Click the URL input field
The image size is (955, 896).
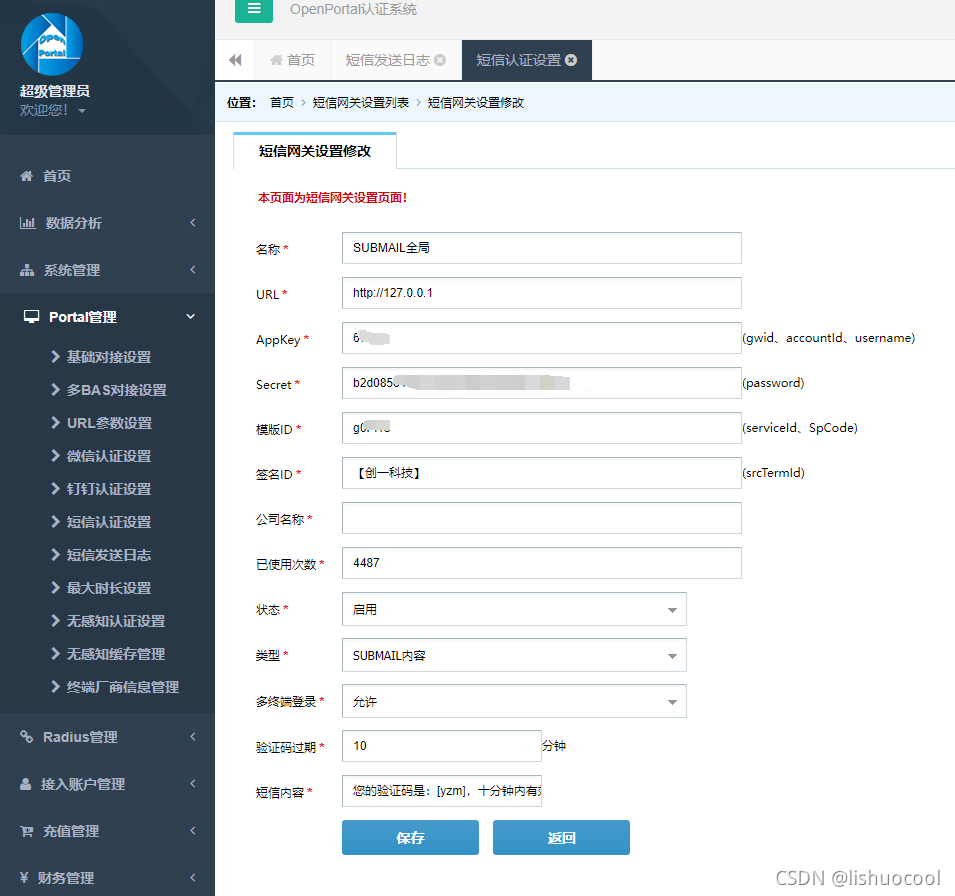(x=541, y=293)
